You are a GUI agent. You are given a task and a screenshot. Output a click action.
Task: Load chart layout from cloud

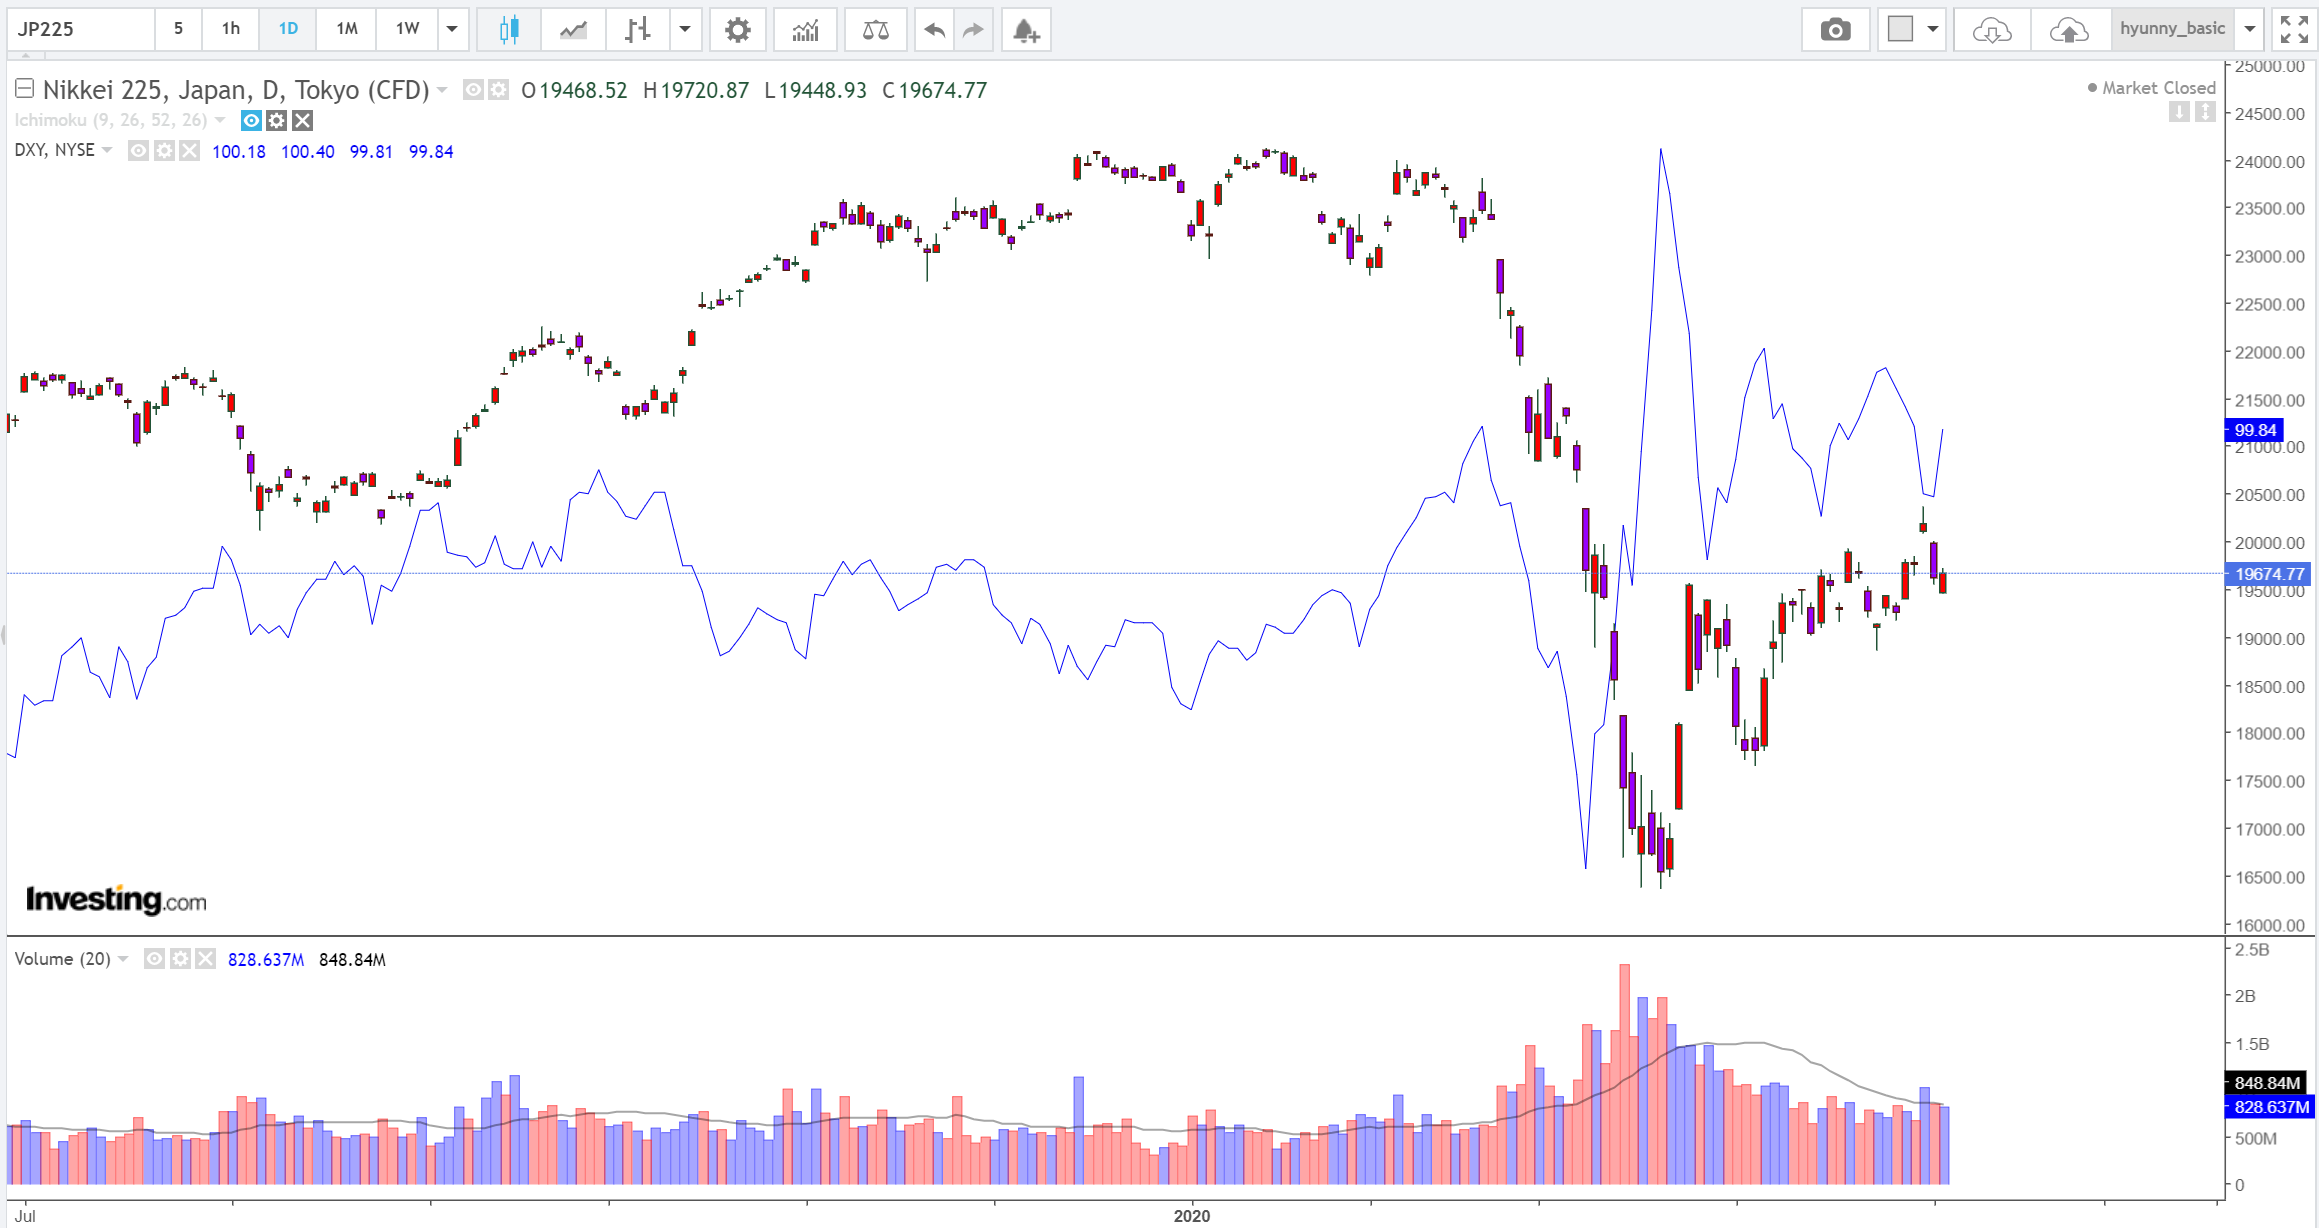[1991, 29]
